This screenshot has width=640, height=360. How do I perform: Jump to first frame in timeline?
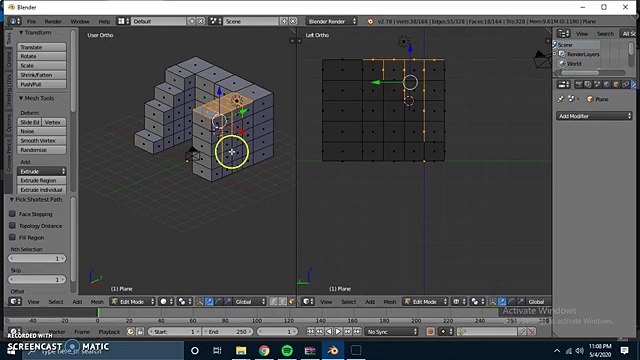pyautogui.click(x=310, y=331)
